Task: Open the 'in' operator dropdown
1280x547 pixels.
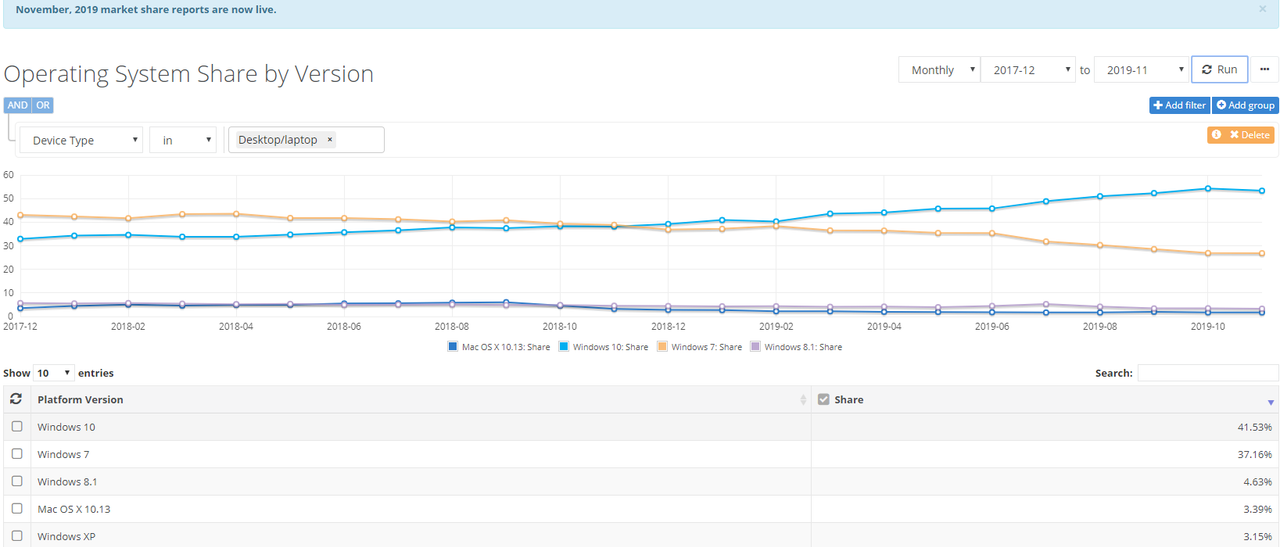Action: coord(183,140)
